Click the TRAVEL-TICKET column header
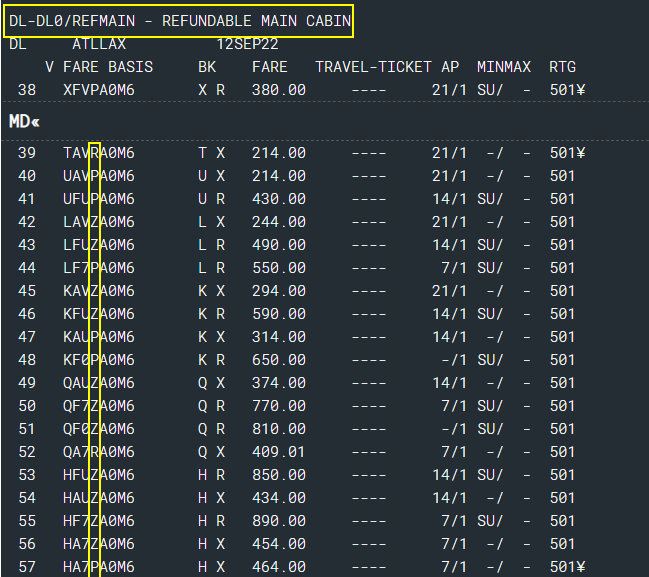649x577 pixels. click(x=374, y=67)
